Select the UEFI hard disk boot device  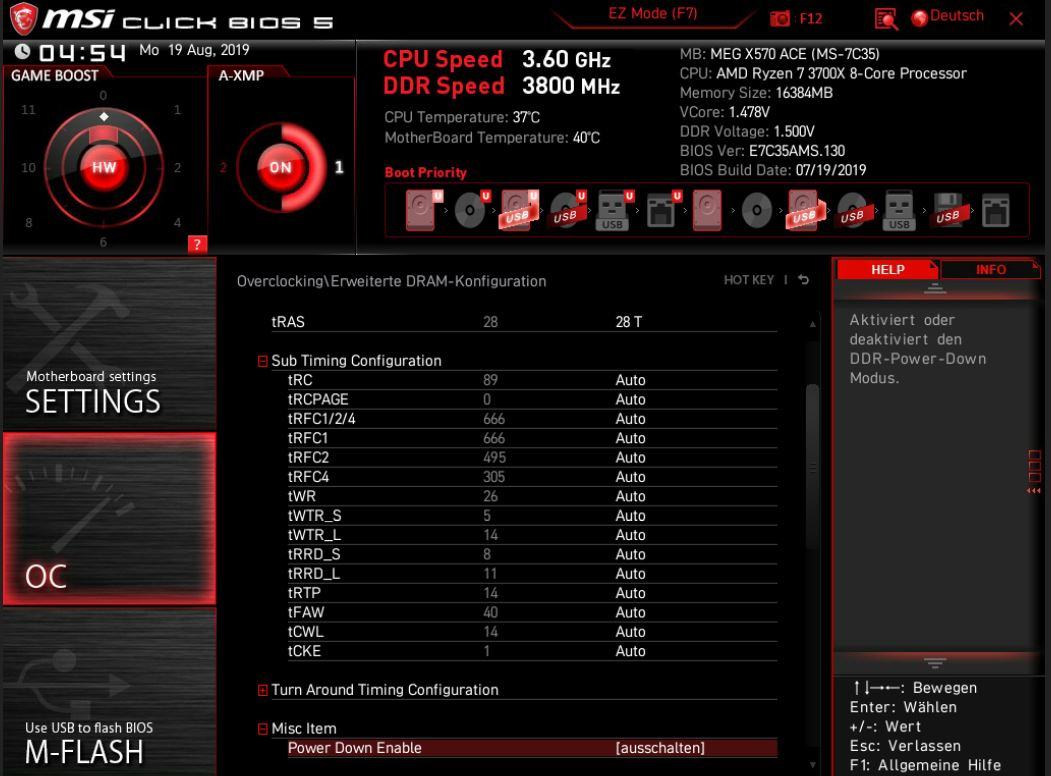[423, 210]
